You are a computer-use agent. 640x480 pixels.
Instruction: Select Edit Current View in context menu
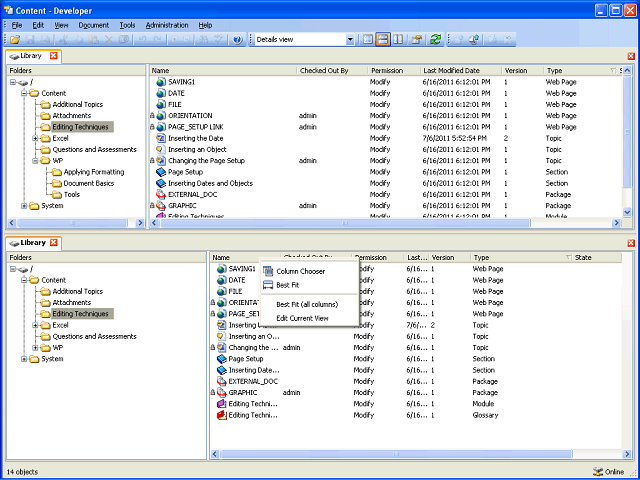(x=309, y=318)
